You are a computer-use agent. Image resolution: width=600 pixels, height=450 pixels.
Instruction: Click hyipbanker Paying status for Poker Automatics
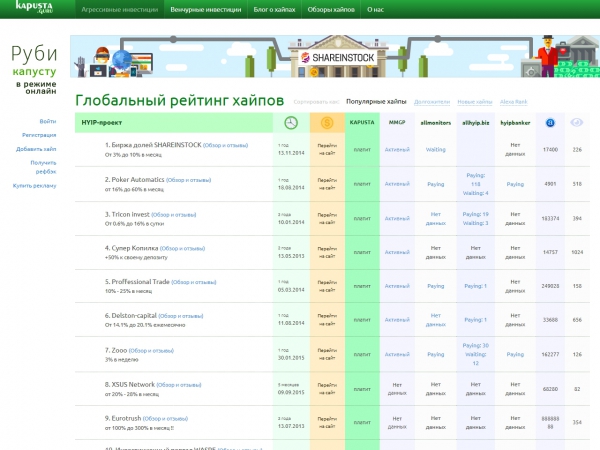pyautogui.click(x=515, y=184)
